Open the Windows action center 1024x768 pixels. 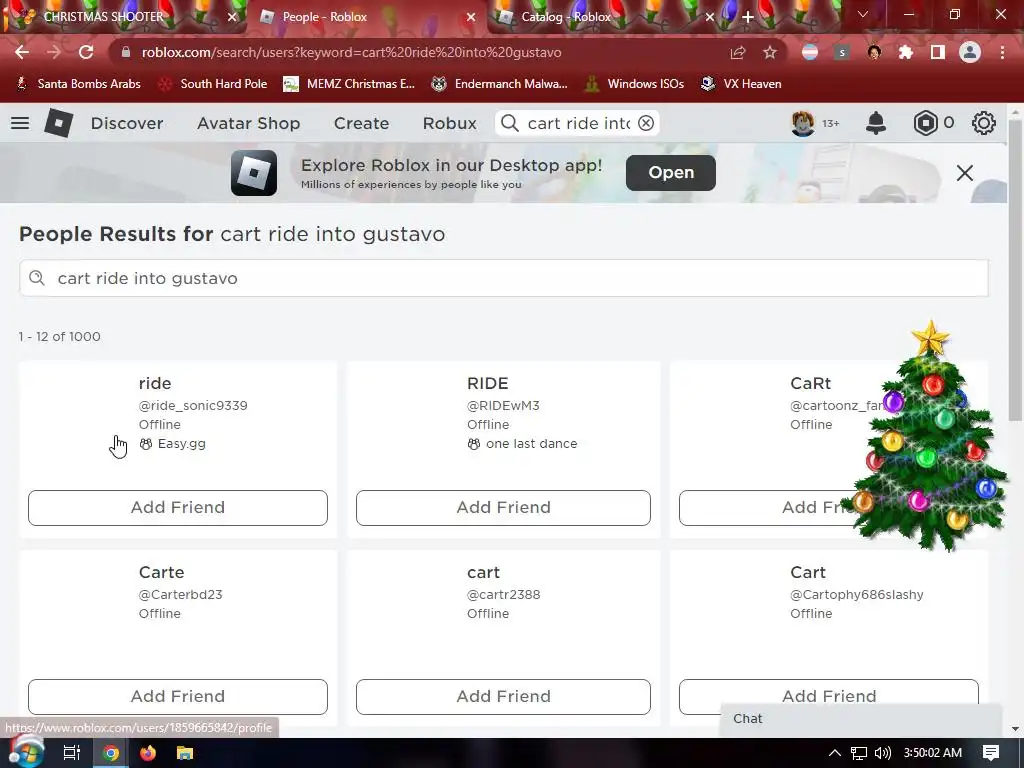[x=990, y=752]
